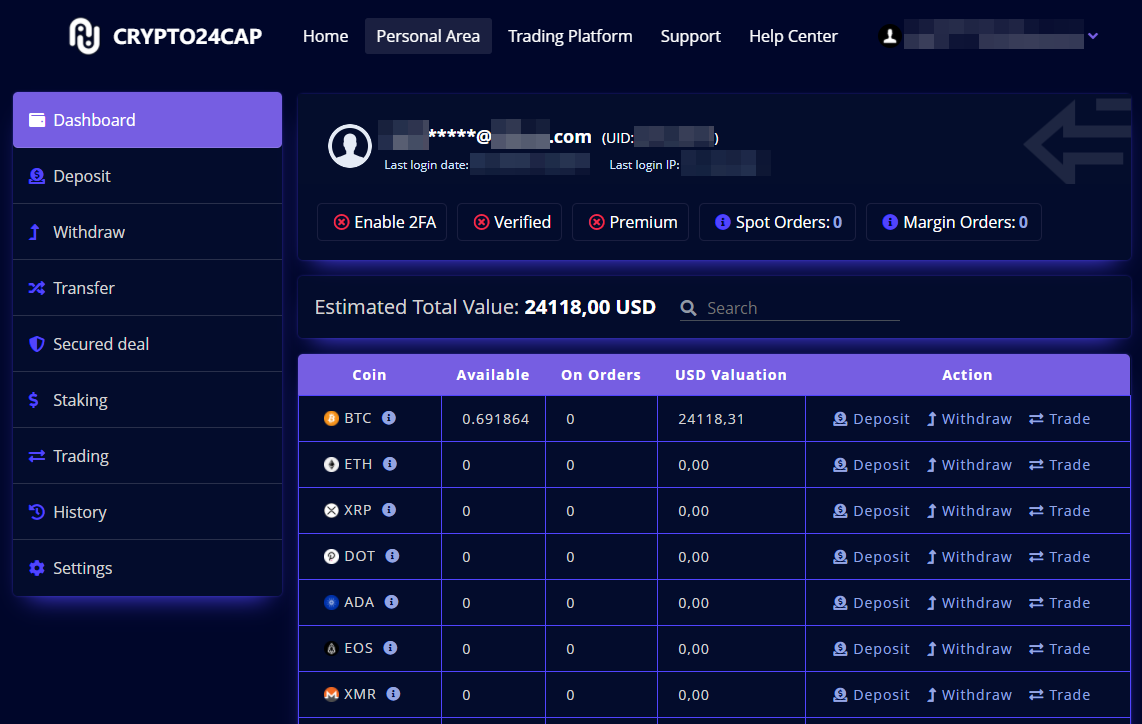
Task: Enable 2FA status button
Action: (x=385, y=222)
